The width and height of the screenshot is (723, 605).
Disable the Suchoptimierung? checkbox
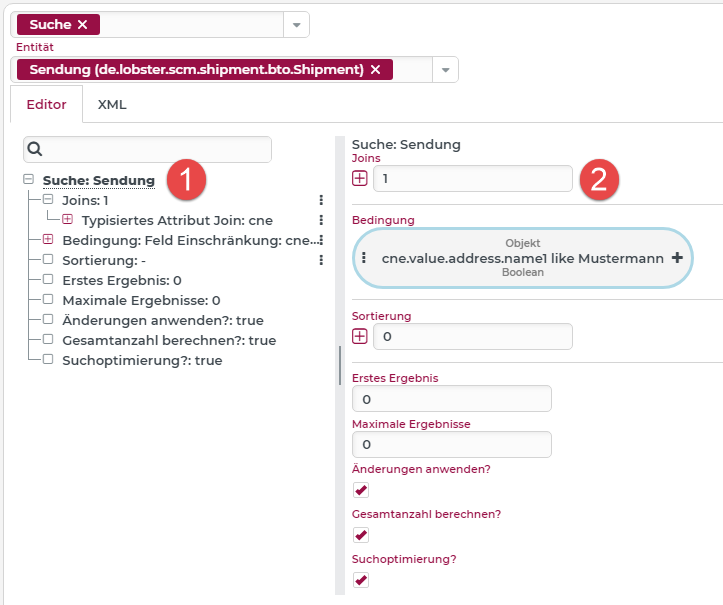(x=361, y=580)
